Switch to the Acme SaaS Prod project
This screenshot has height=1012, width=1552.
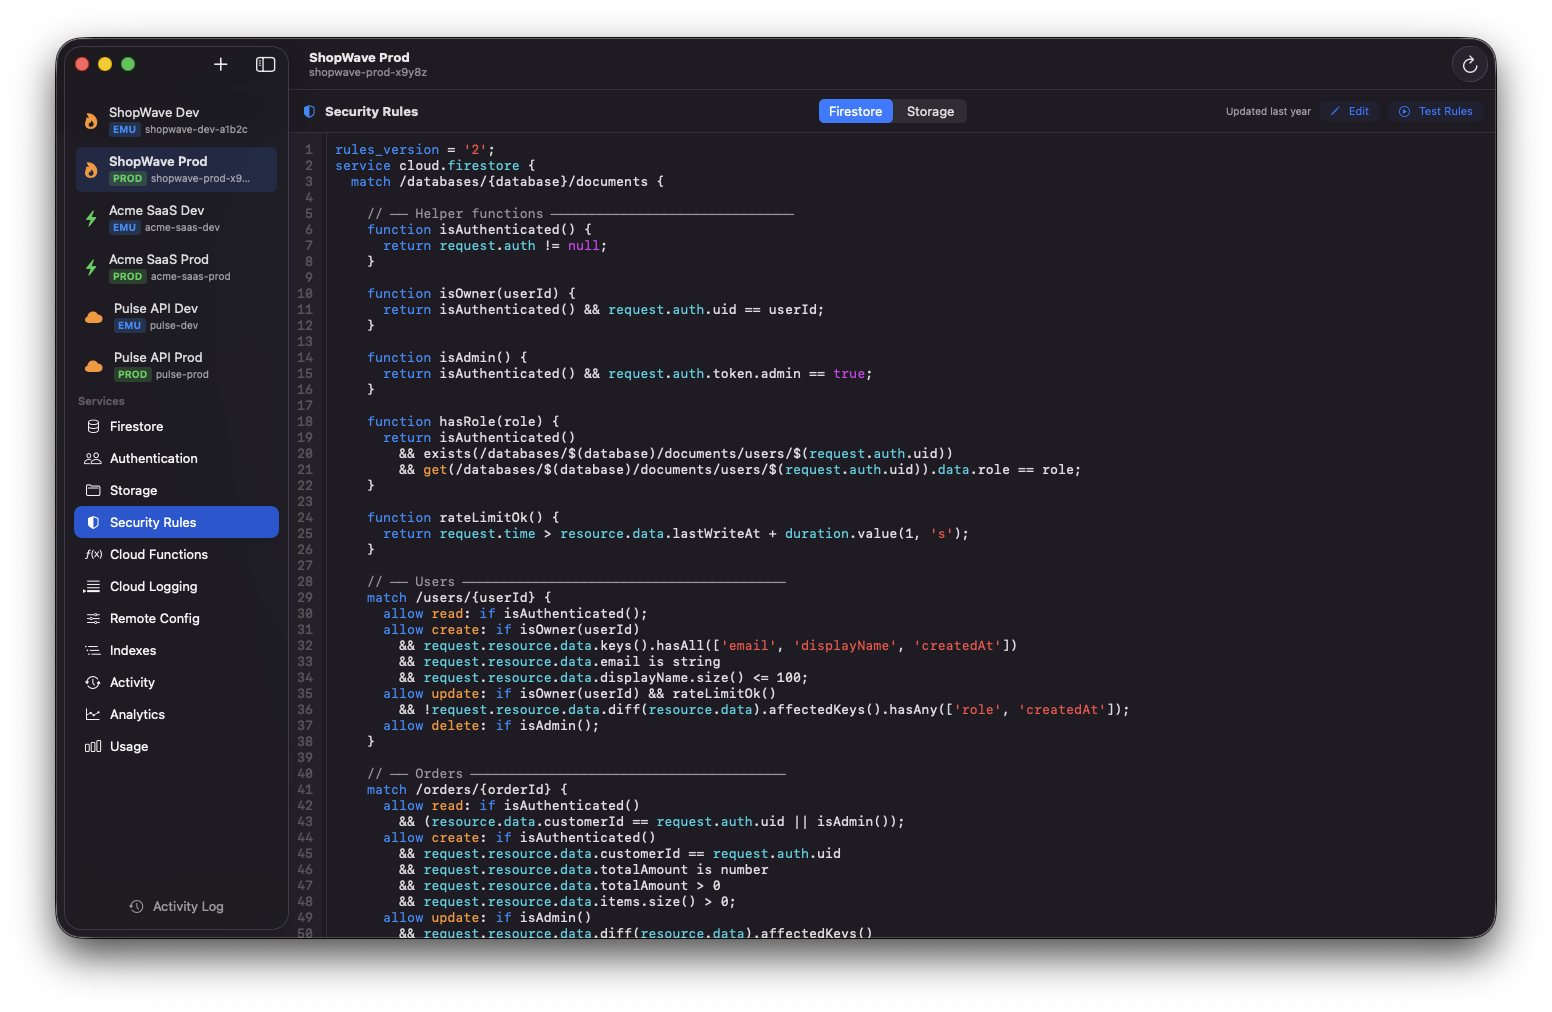click(176, 267)
